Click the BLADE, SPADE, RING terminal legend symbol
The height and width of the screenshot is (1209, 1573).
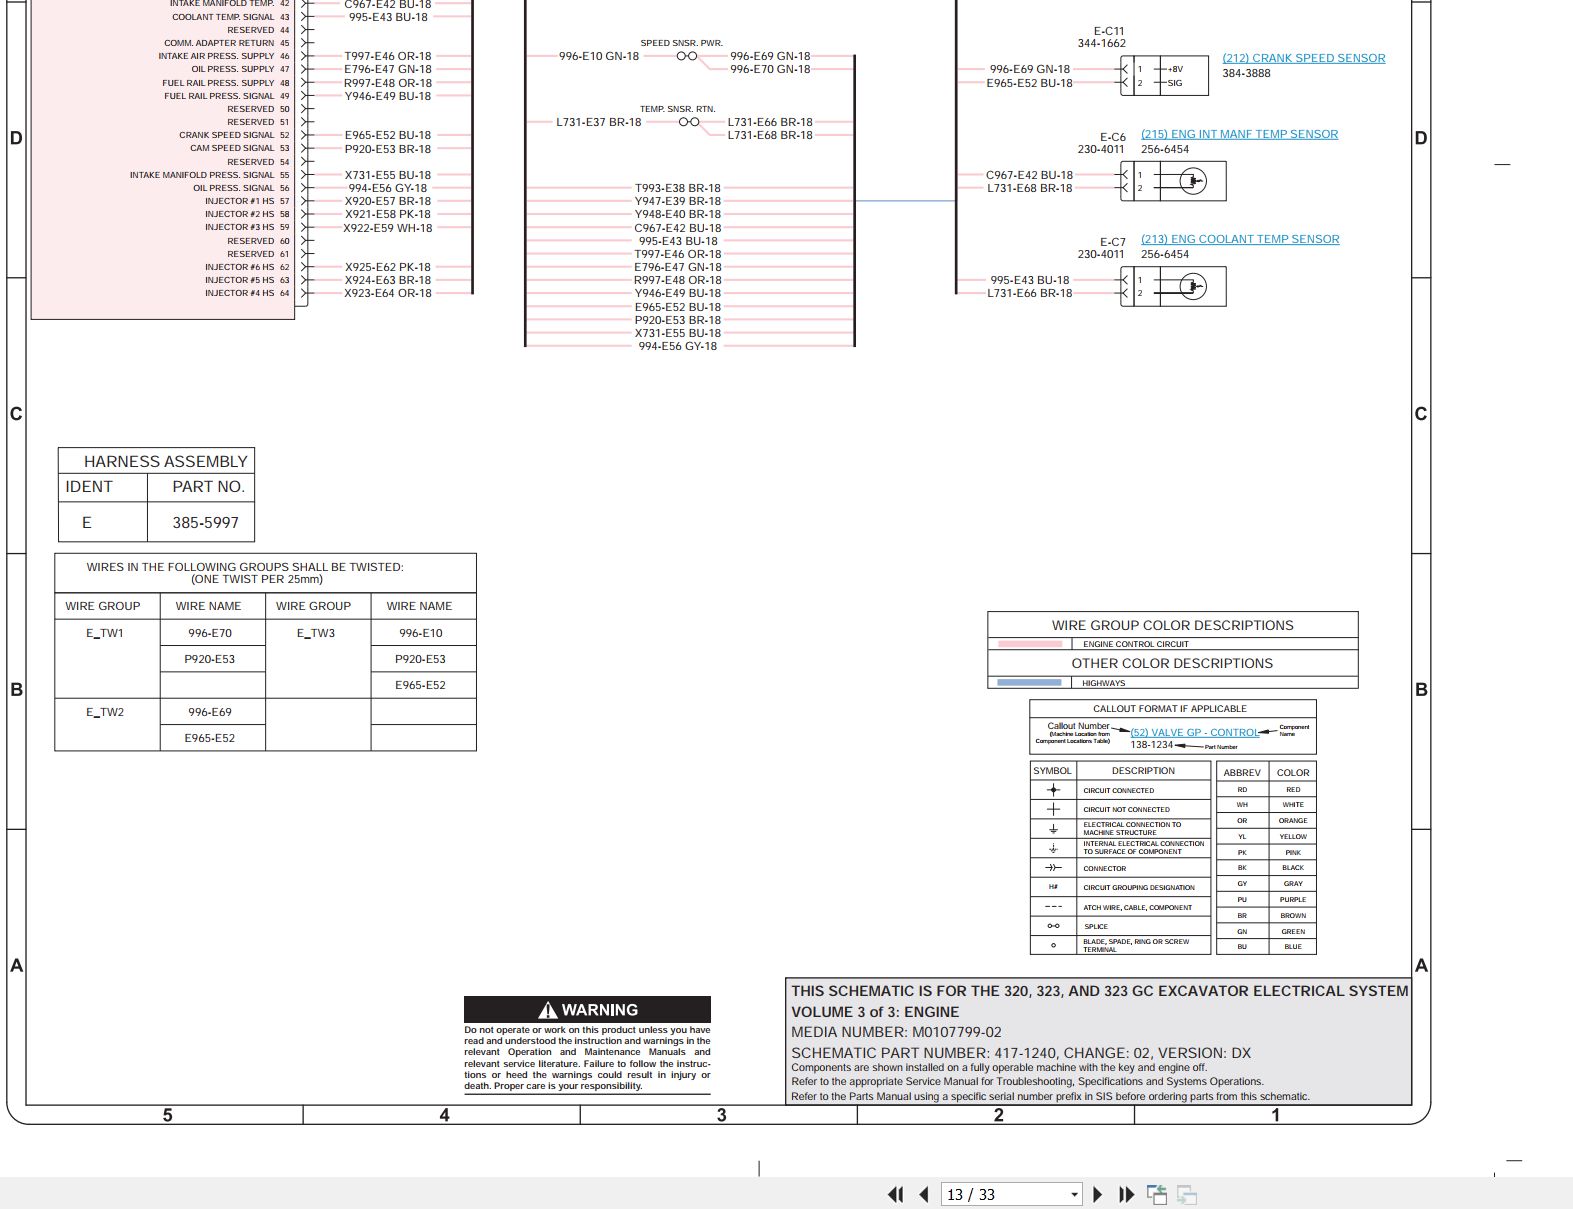point(1053,945)
